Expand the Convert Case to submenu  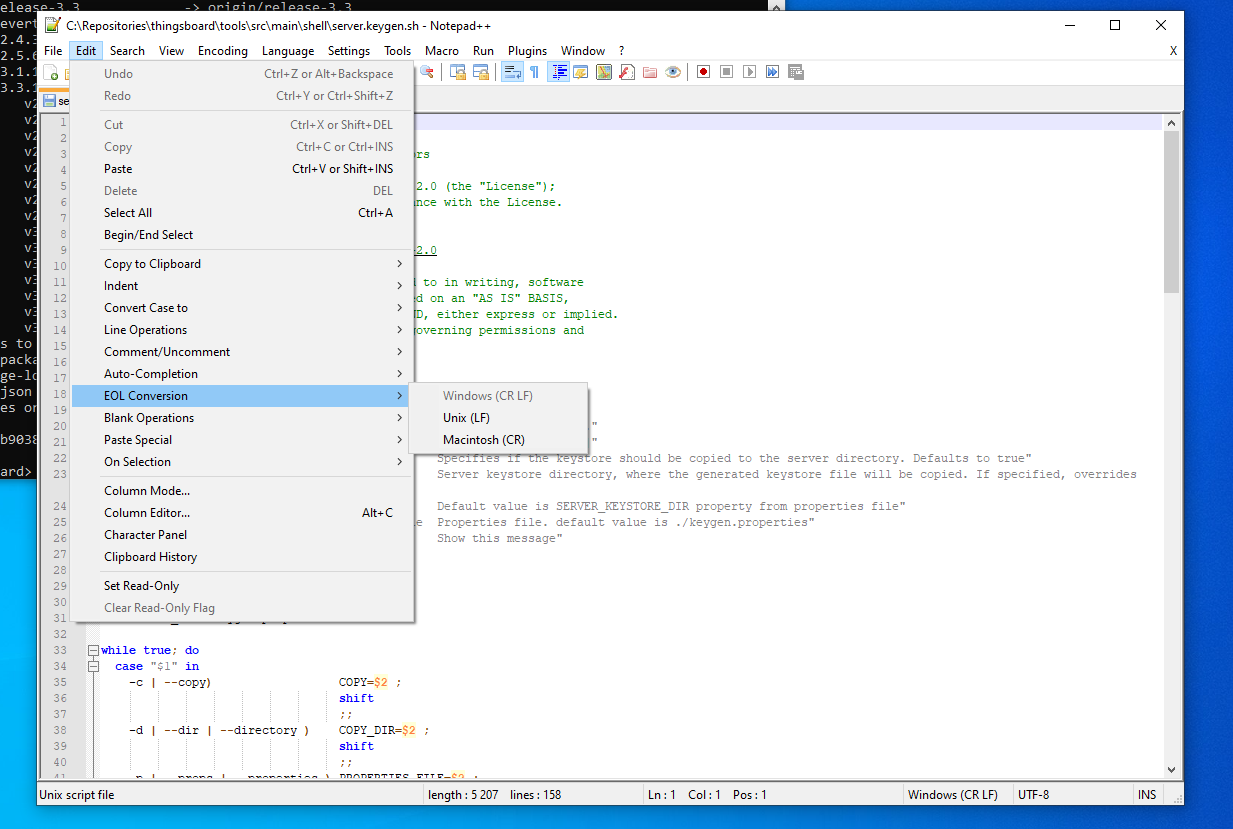[242, 308]
